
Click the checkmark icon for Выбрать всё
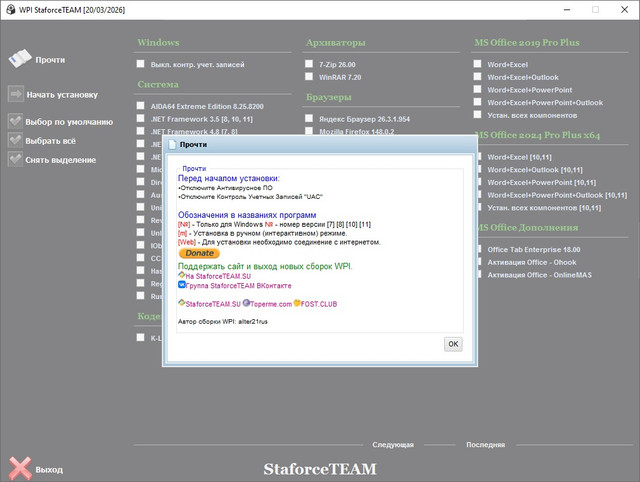point(16,140)
